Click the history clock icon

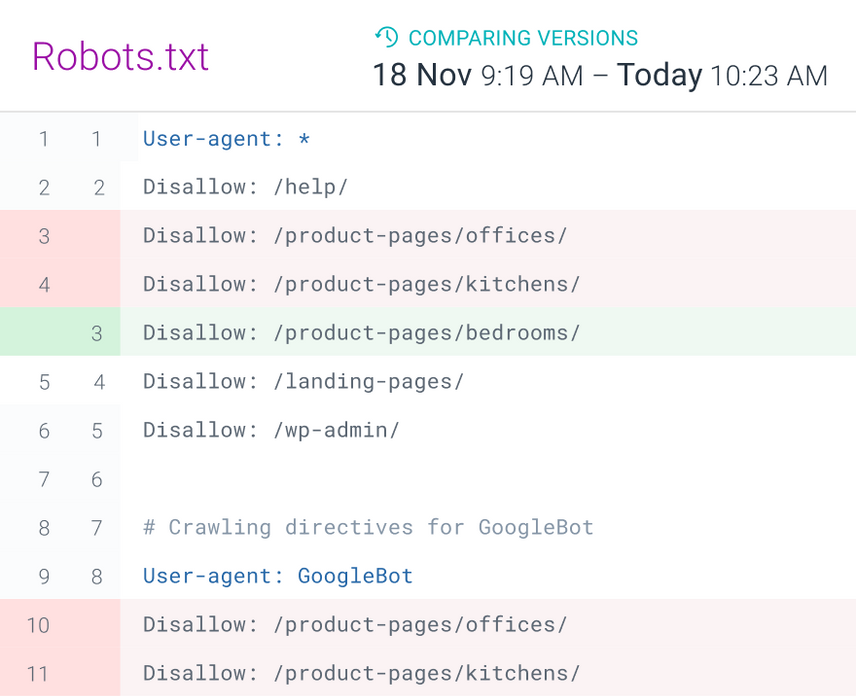pyautogui.click(x=386, y=38)
